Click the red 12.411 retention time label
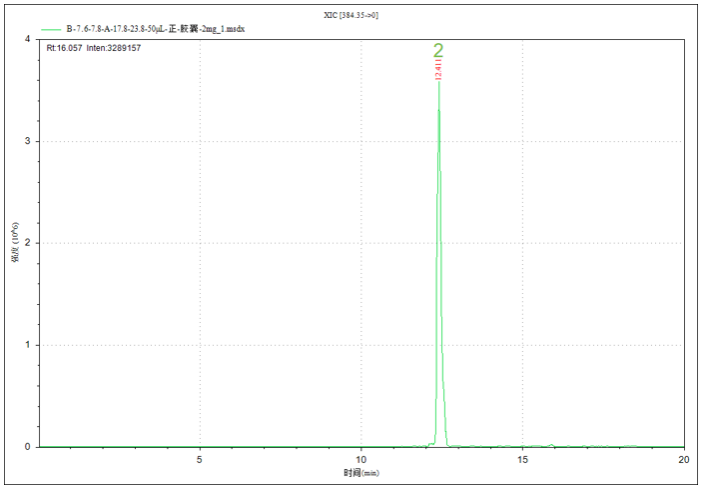This screenshot has width=702, height=489. coord(439,70)
